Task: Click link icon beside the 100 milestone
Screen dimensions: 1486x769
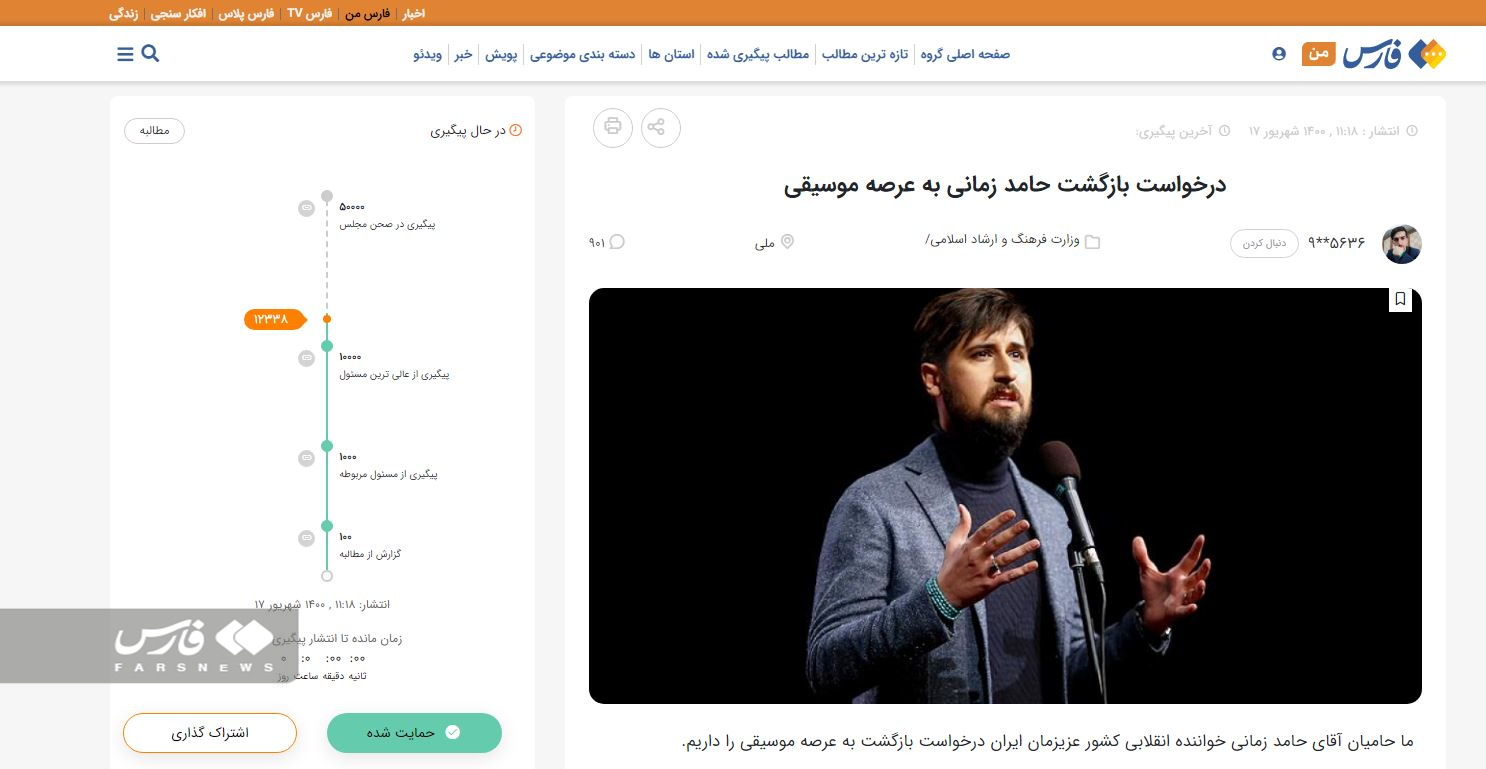Action: point(306,538)
